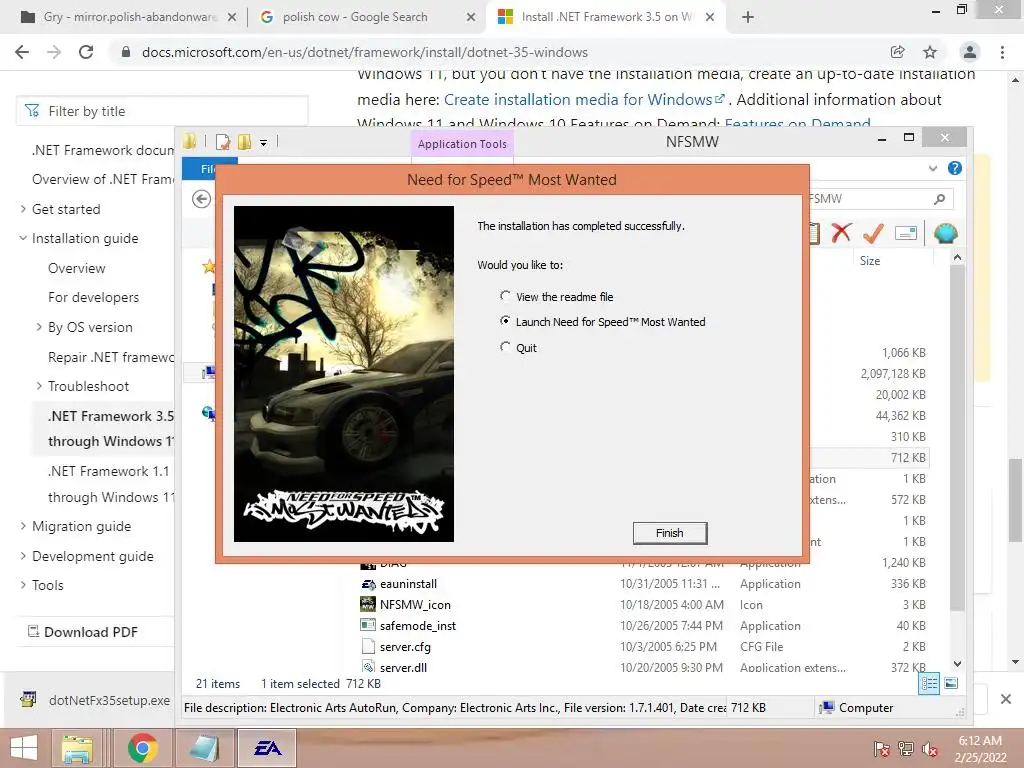This screenshot has height=768, width=1024.
Task: Select the safemode_inst file
Action: pyautogui.click(x=417, y=626)
